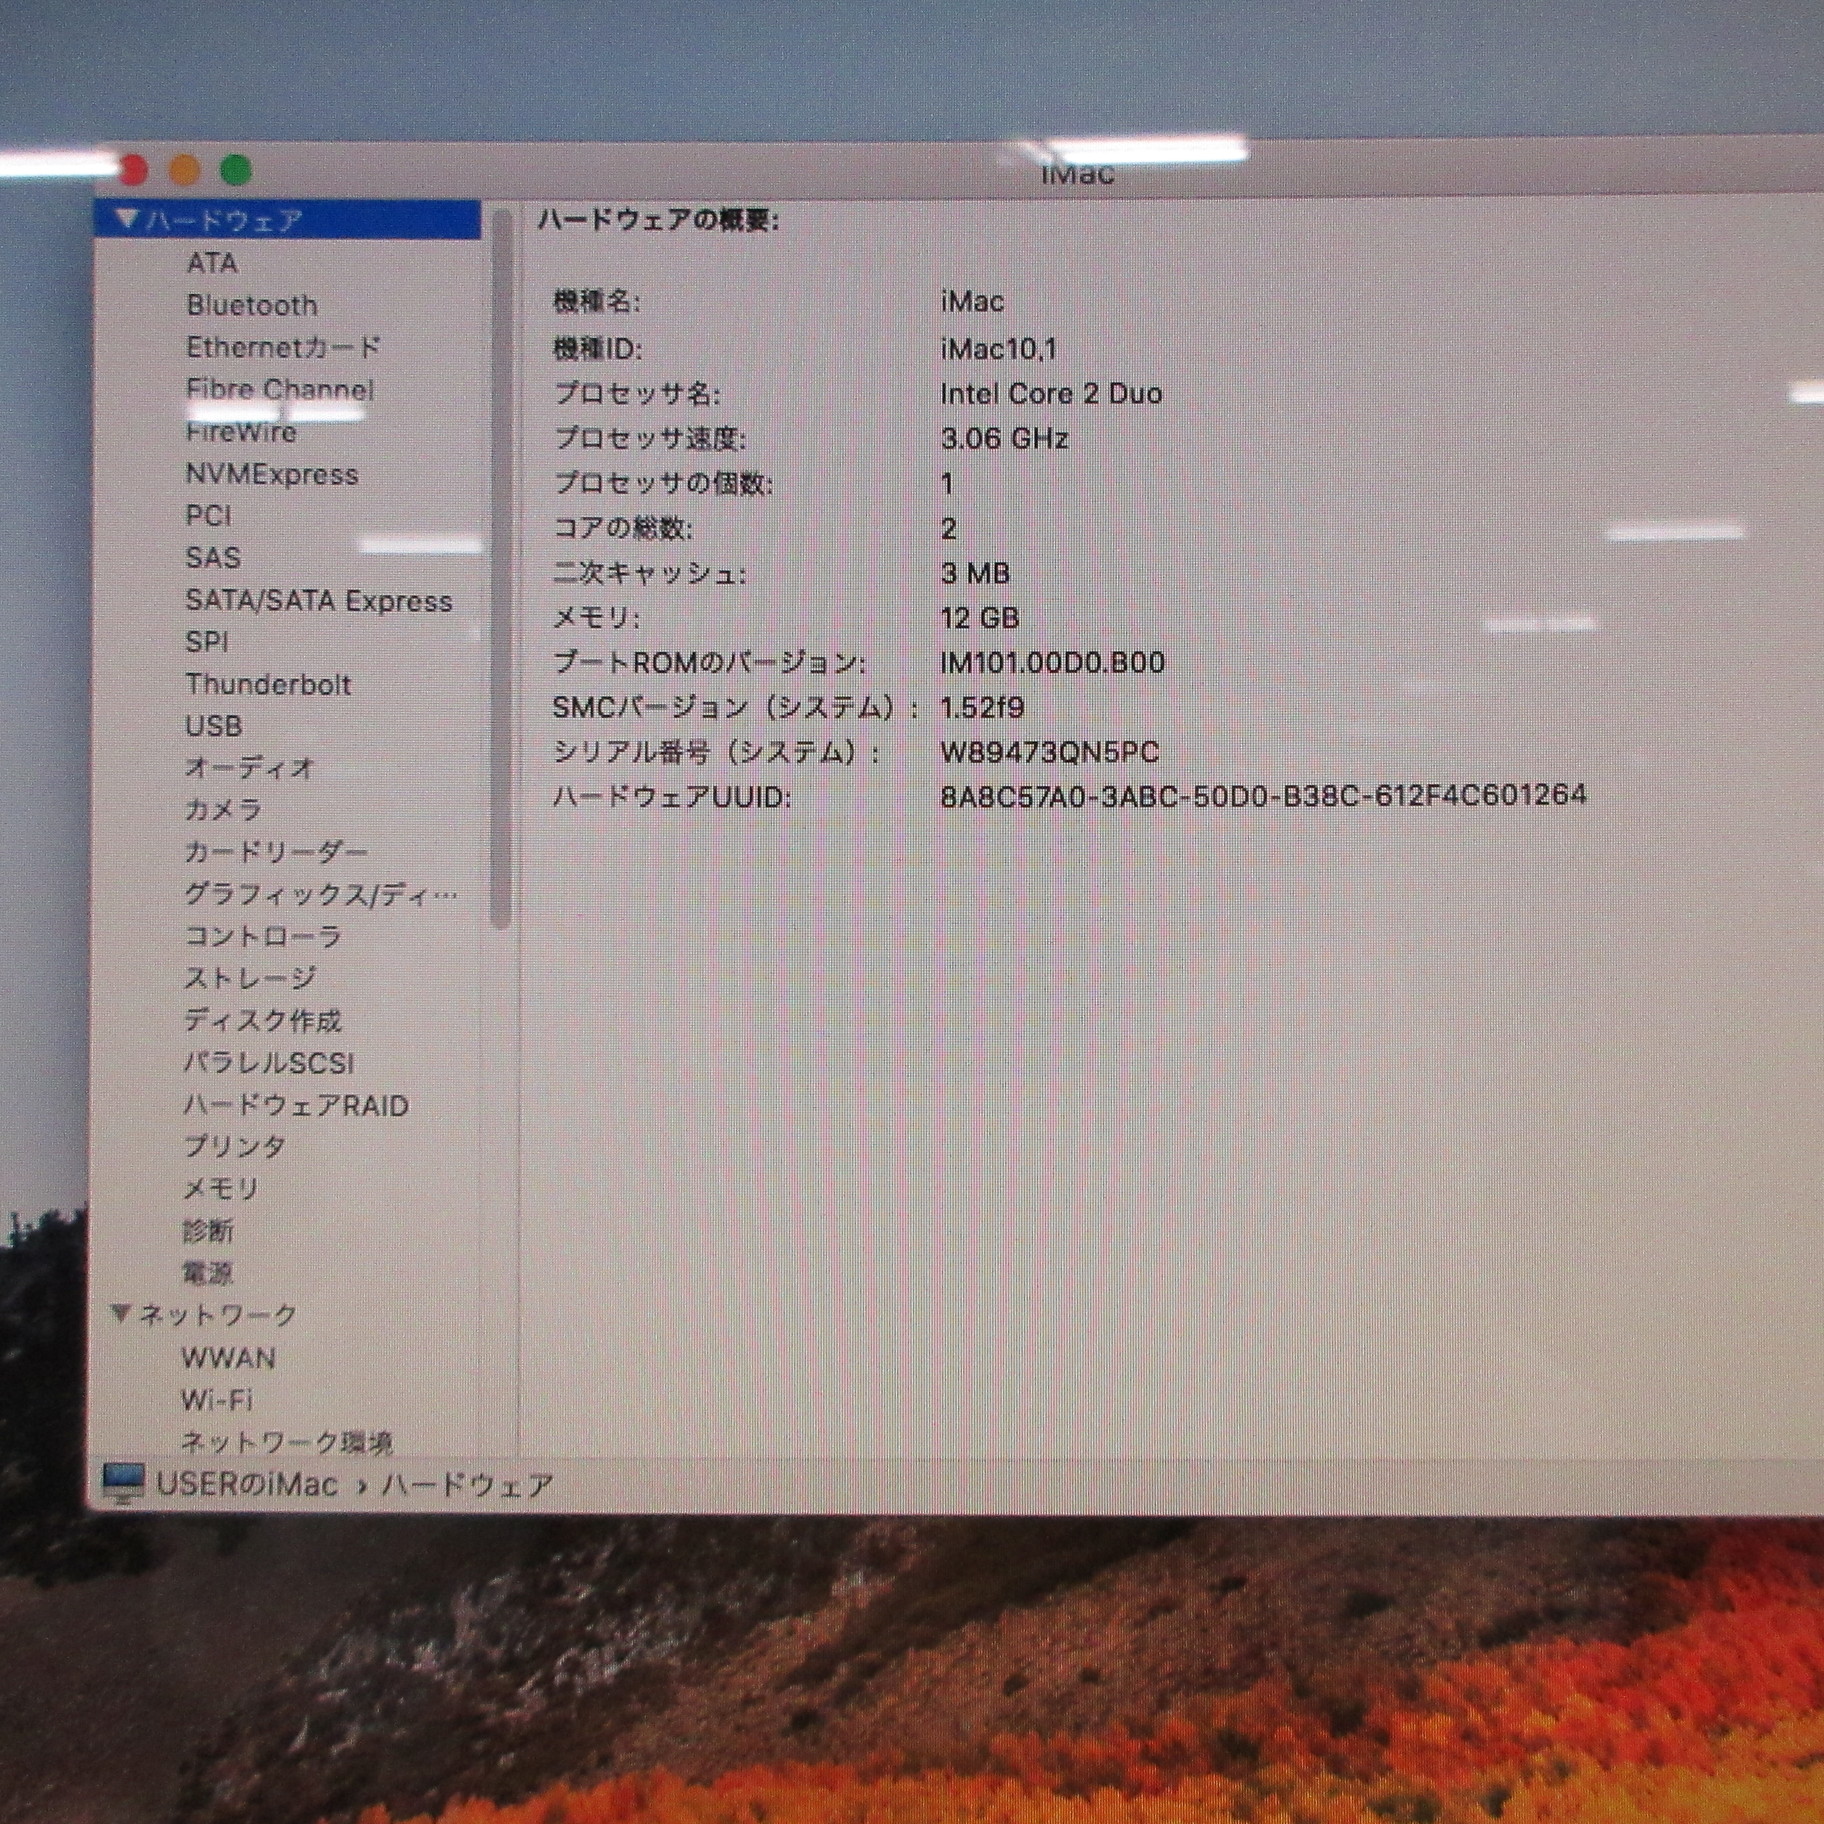
Task: Click USERのiMac in the path bar
Action: (x=247, y=1484)
